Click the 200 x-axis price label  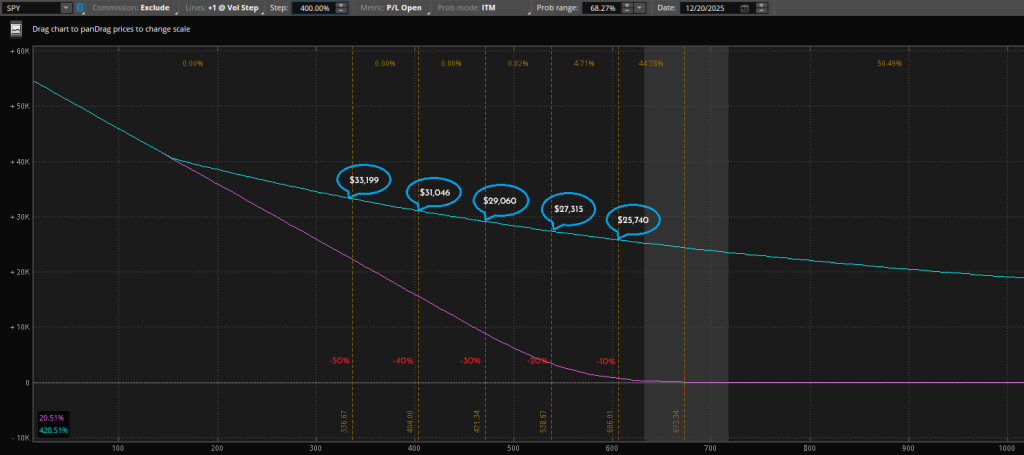(x=217, y=450)
